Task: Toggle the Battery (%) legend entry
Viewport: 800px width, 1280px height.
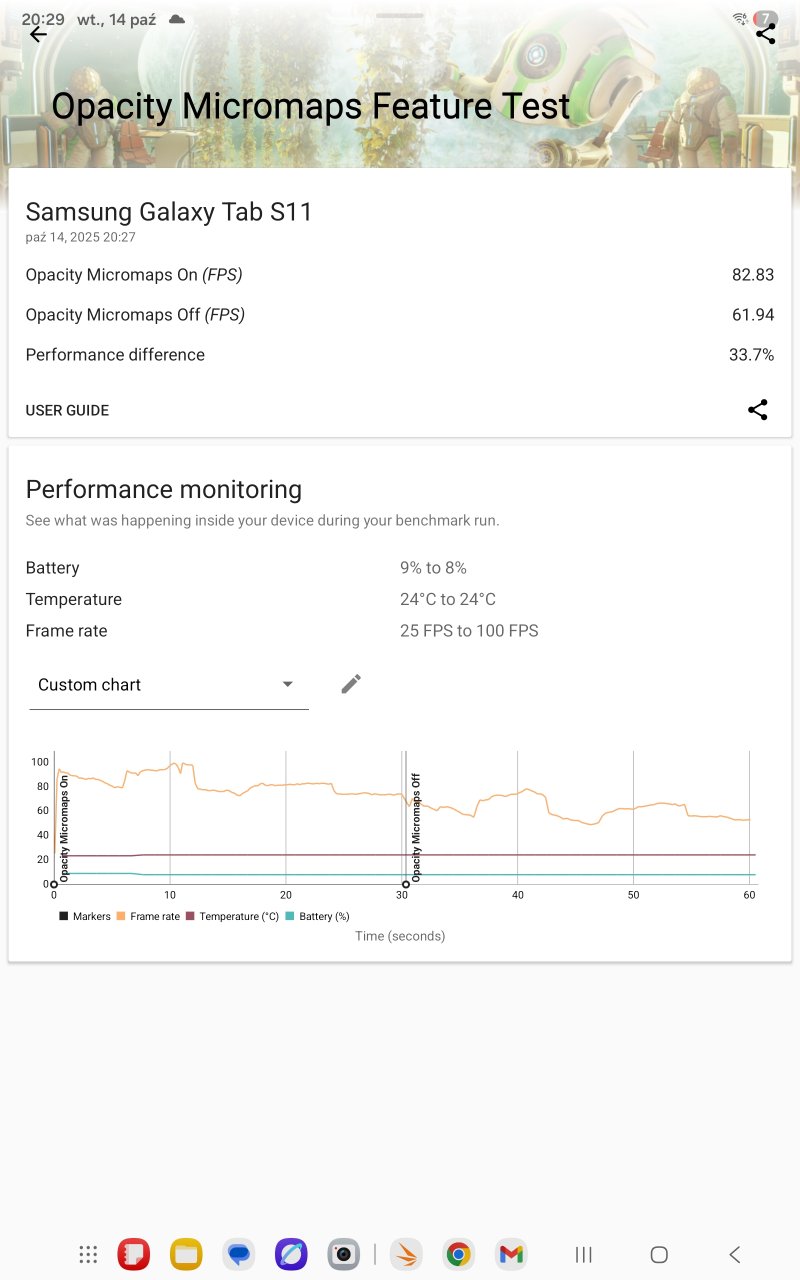Action: coord(317,916)
